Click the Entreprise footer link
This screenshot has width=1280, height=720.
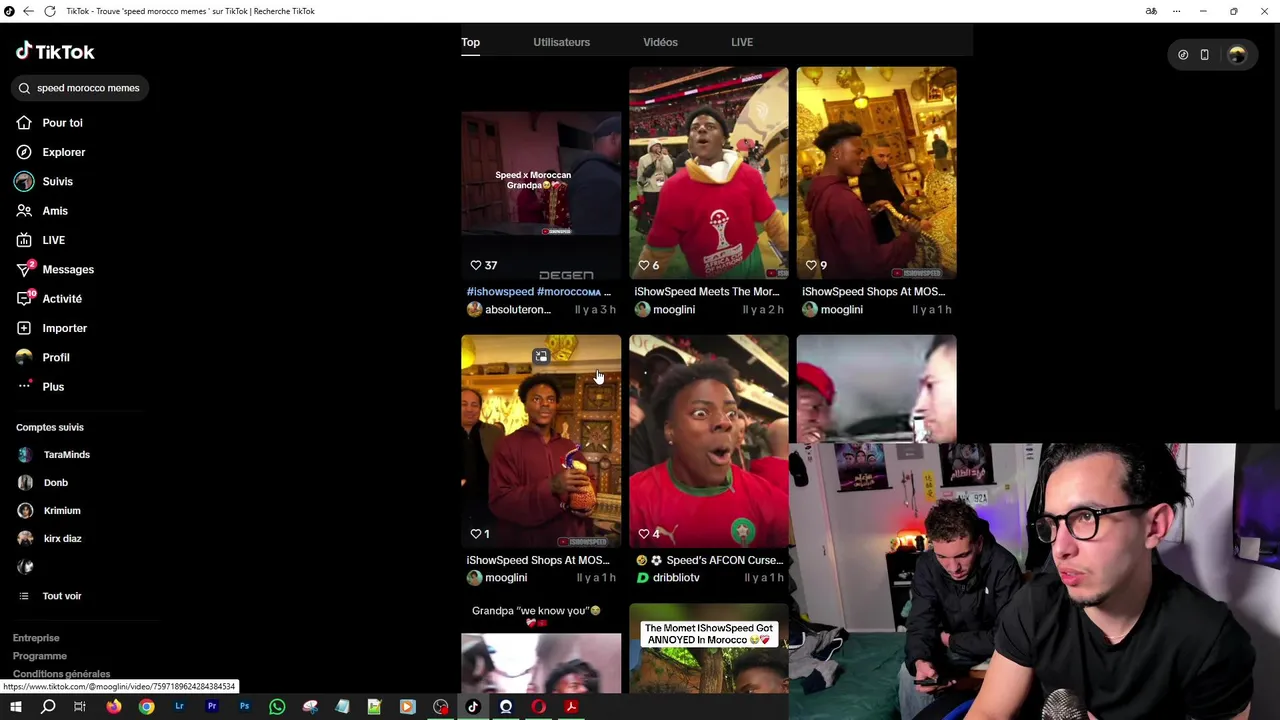[36, 638]
